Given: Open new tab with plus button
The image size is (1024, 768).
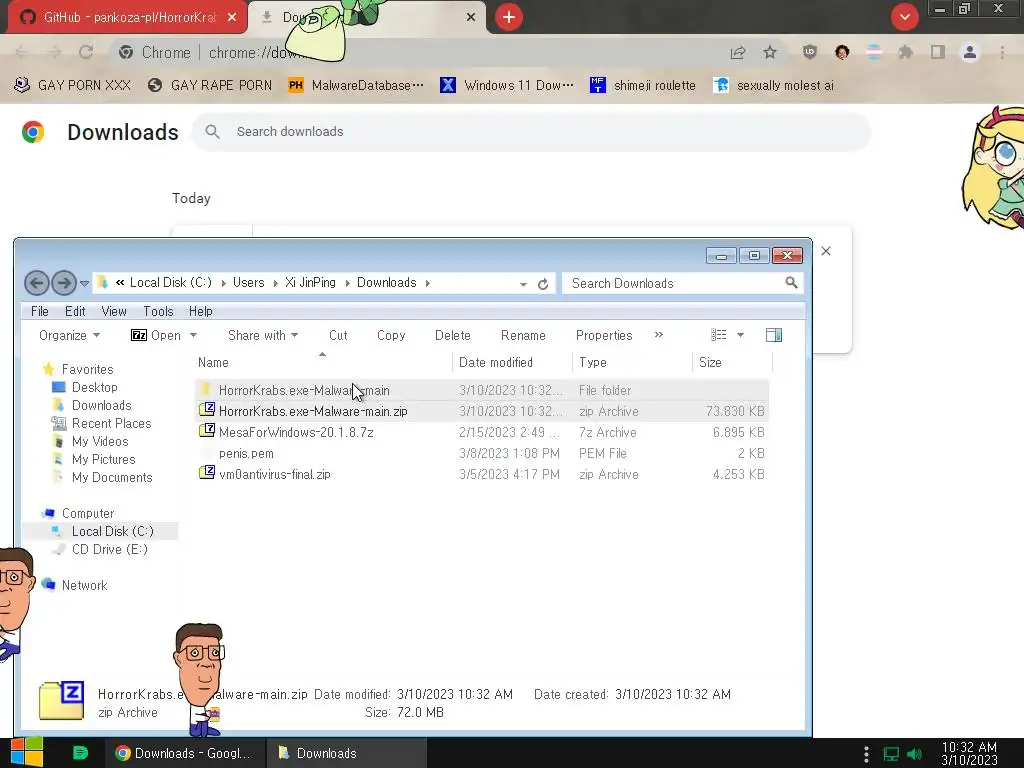Looking at the screenshot, I should 509,17.
